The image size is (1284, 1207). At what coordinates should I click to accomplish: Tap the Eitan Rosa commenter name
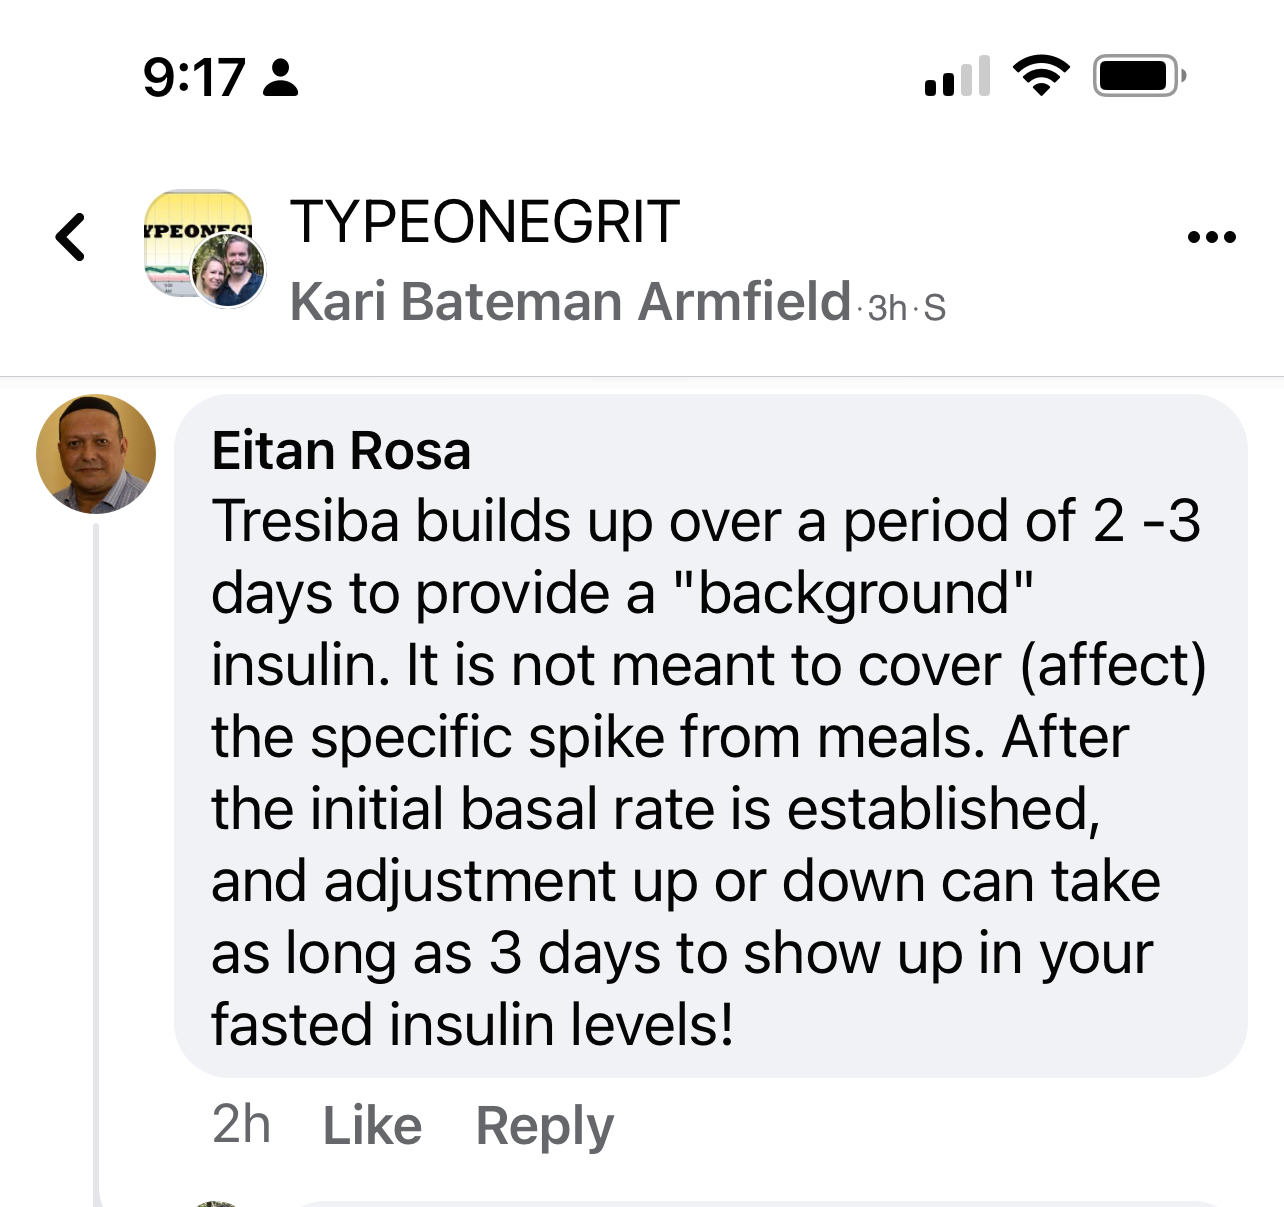(341, 450)
